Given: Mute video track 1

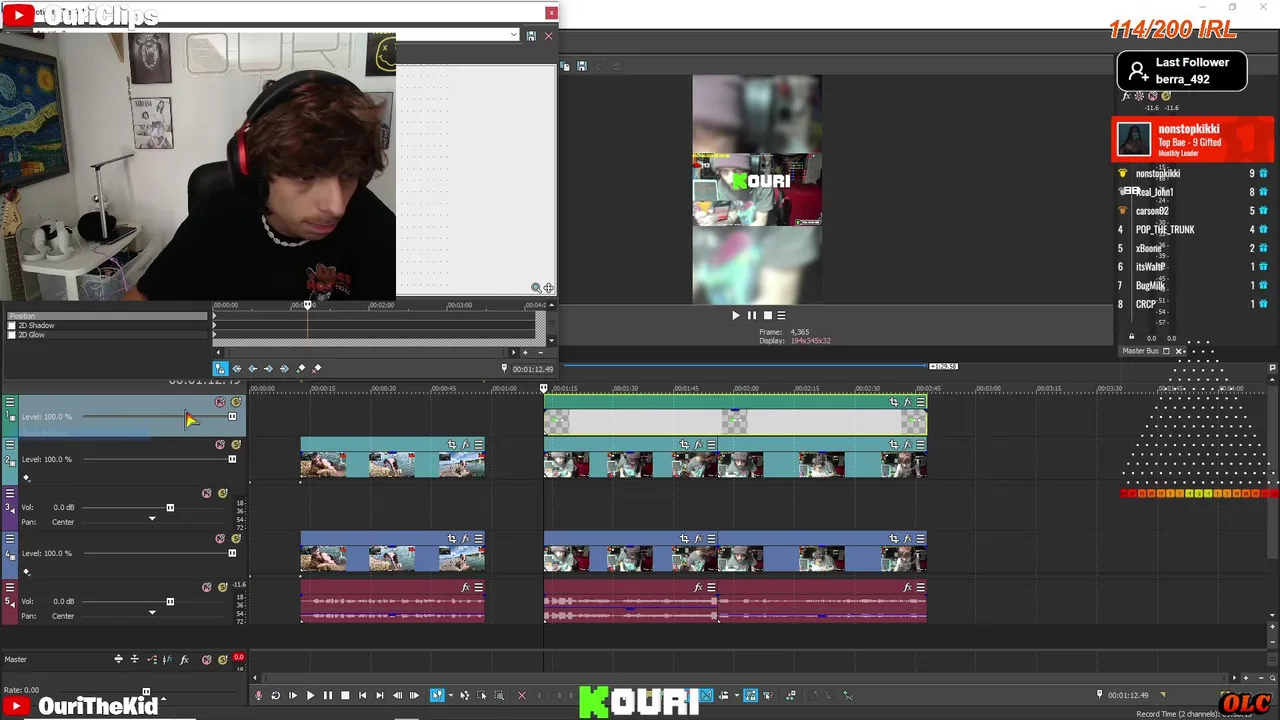Looking at the screenshot, I should pos(220,402).
